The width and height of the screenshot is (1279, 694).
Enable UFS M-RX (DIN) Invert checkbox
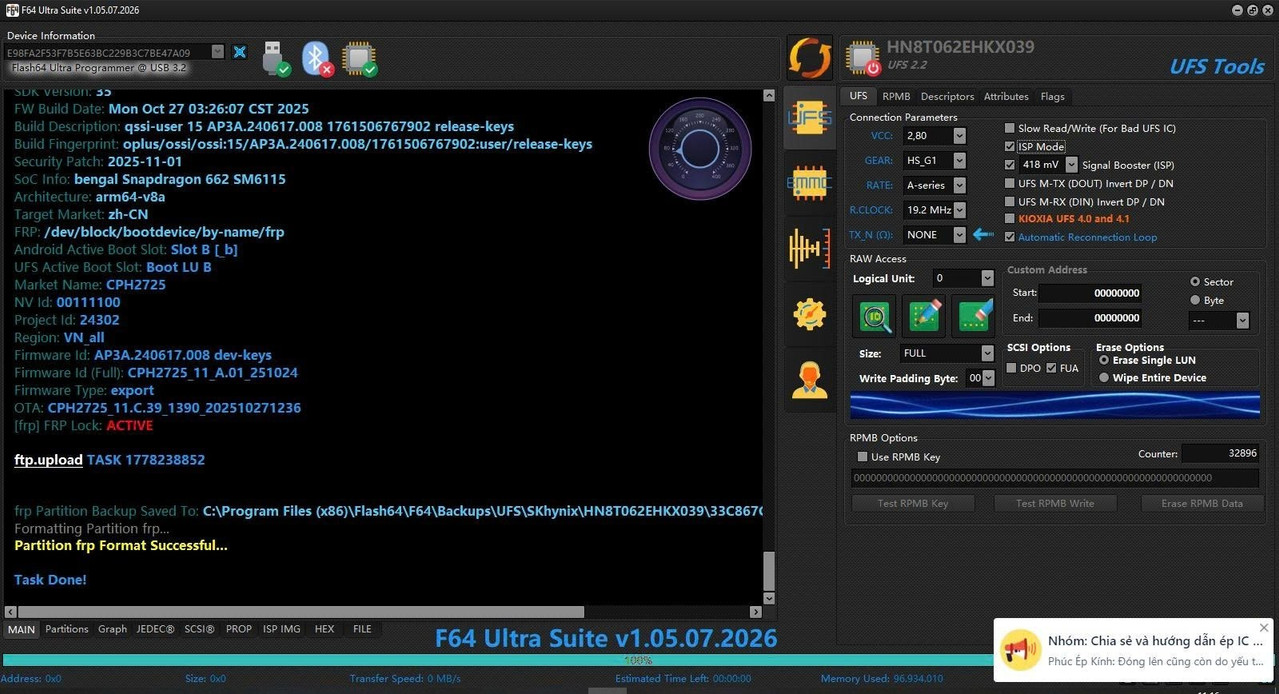click(1009, 201)
